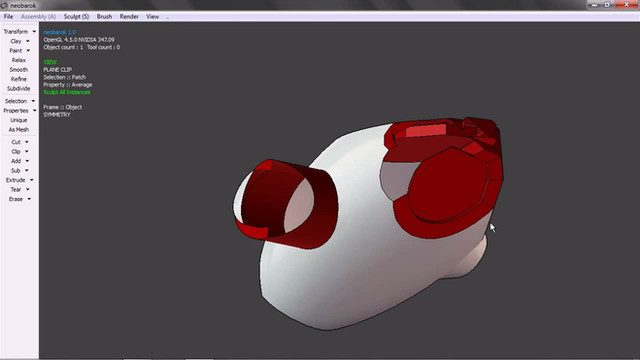Open the Brush menu
Screen dimensions: 640x360
coord(104,17)
